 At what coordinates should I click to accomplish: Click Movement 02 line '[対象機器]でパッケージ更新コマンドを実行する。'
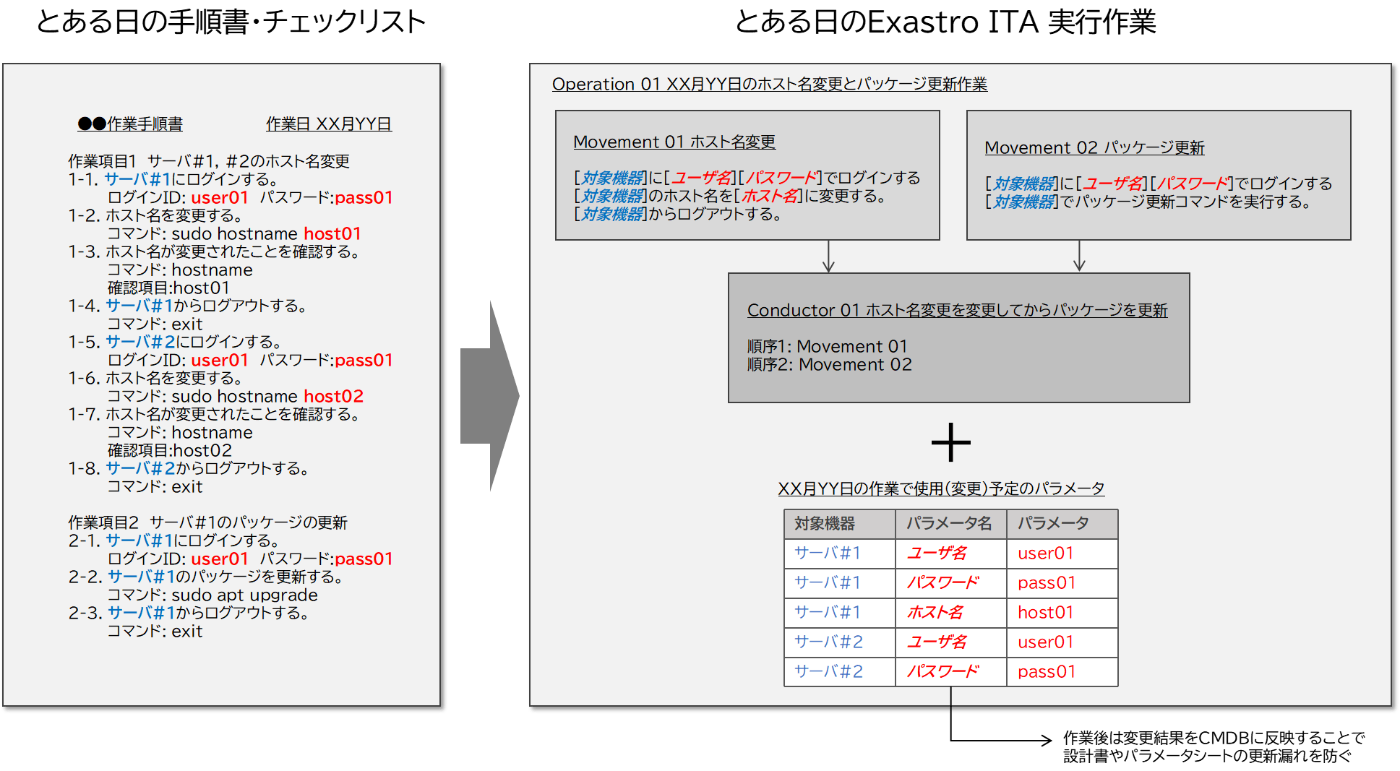1148,202
